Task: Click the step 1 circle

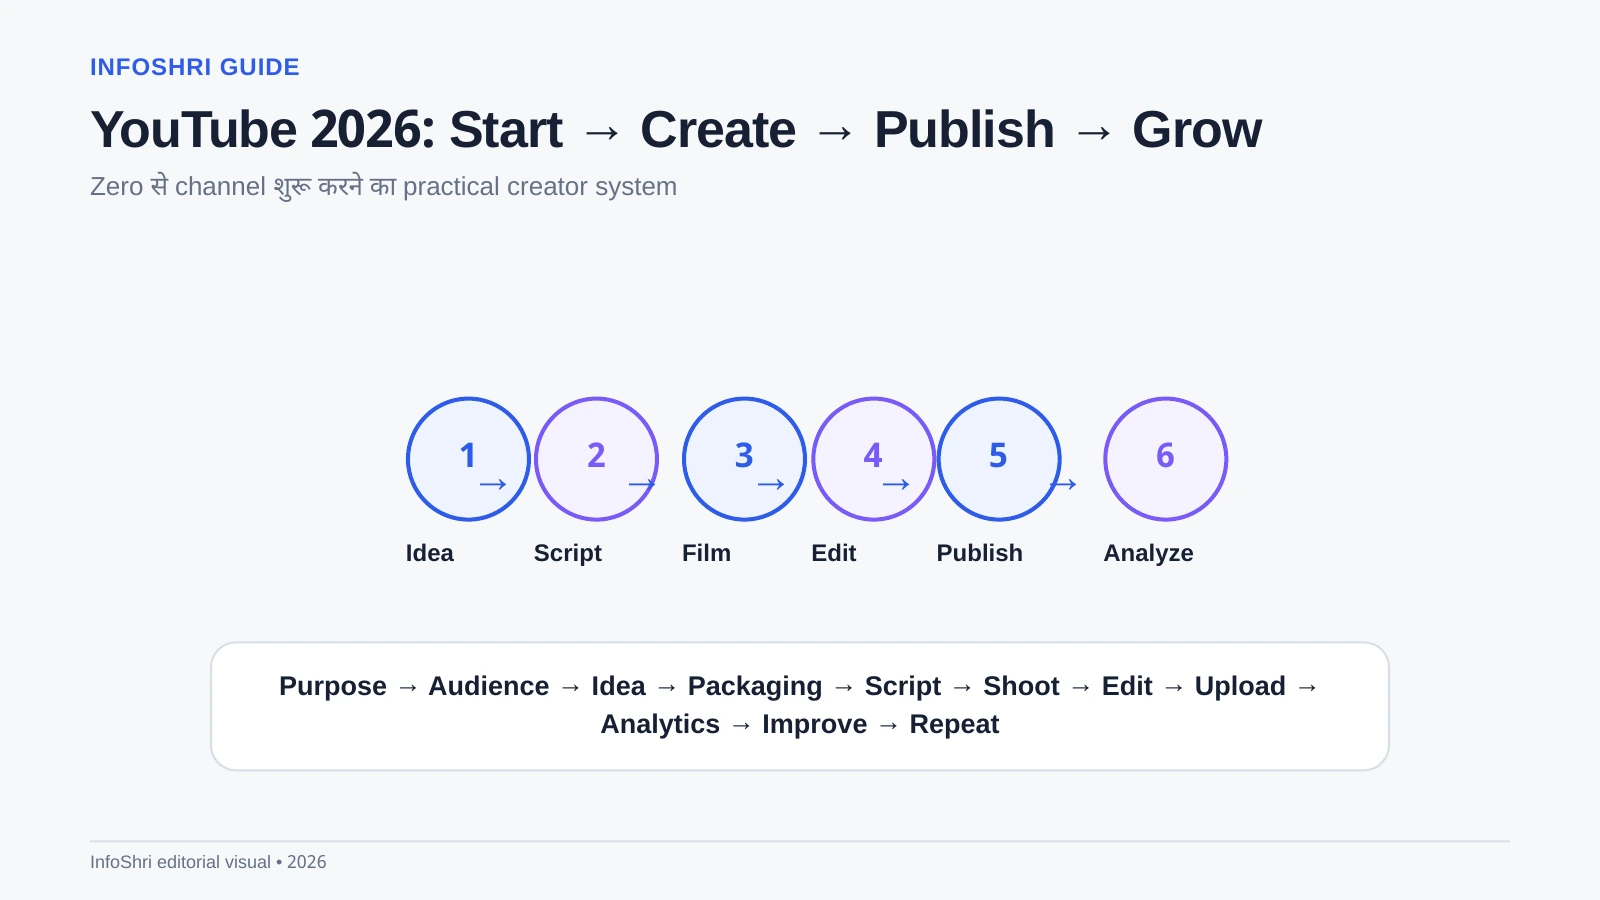Action: 468,459
